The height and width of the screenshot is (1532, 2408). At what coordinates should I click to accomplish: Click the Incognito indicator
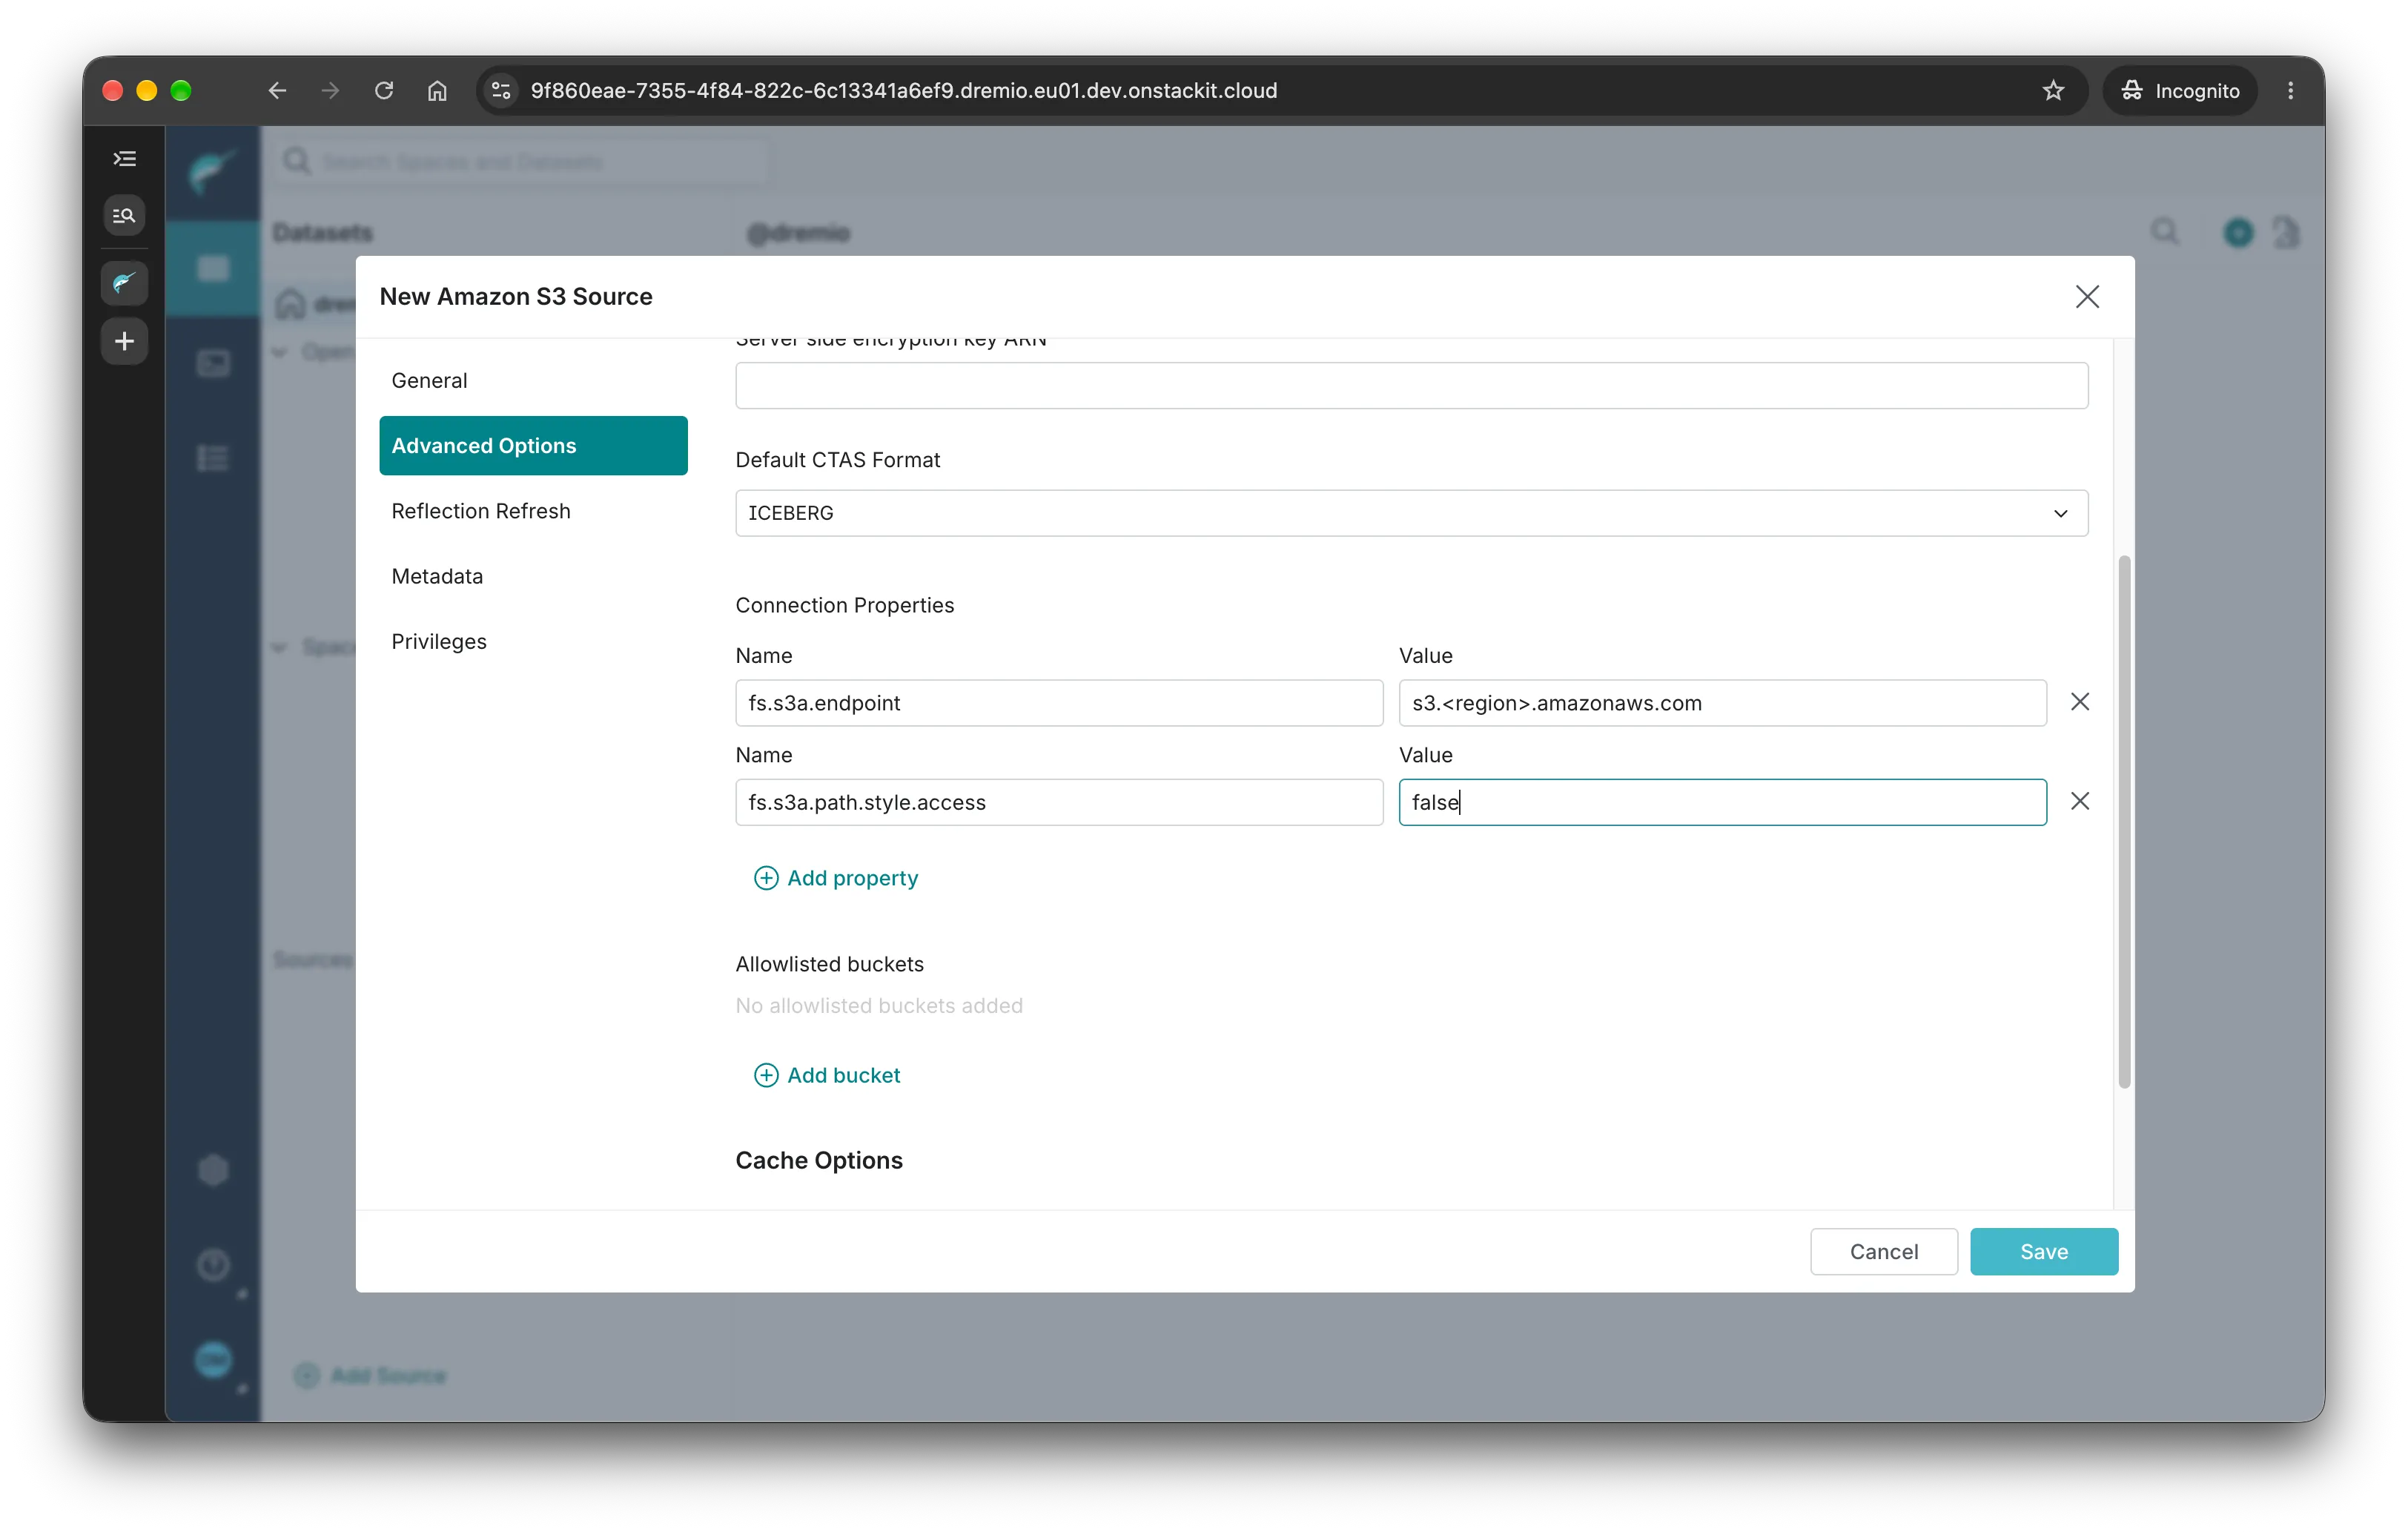click(x=2180, y=91)
